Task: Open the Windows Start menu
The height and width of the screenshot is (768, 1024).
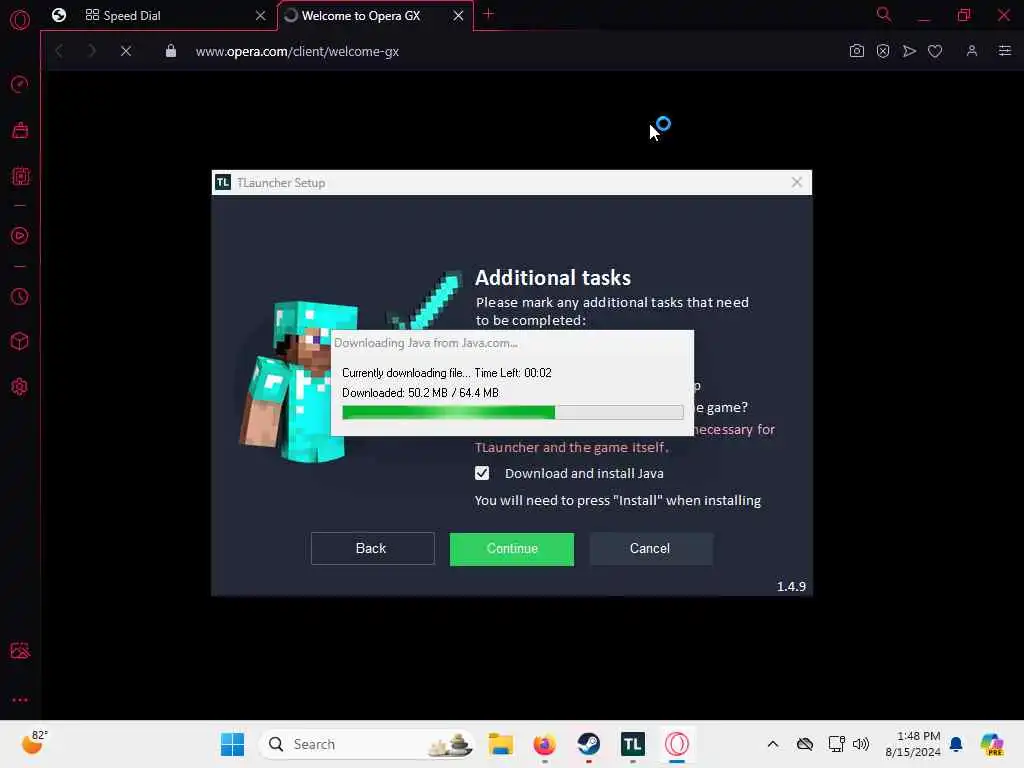Action: tap(232, 744)
